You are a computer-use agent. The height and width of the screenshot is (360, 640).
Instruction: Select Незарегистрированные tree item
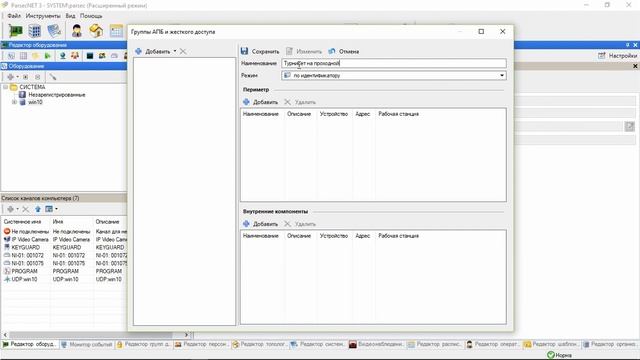[57, 95]
